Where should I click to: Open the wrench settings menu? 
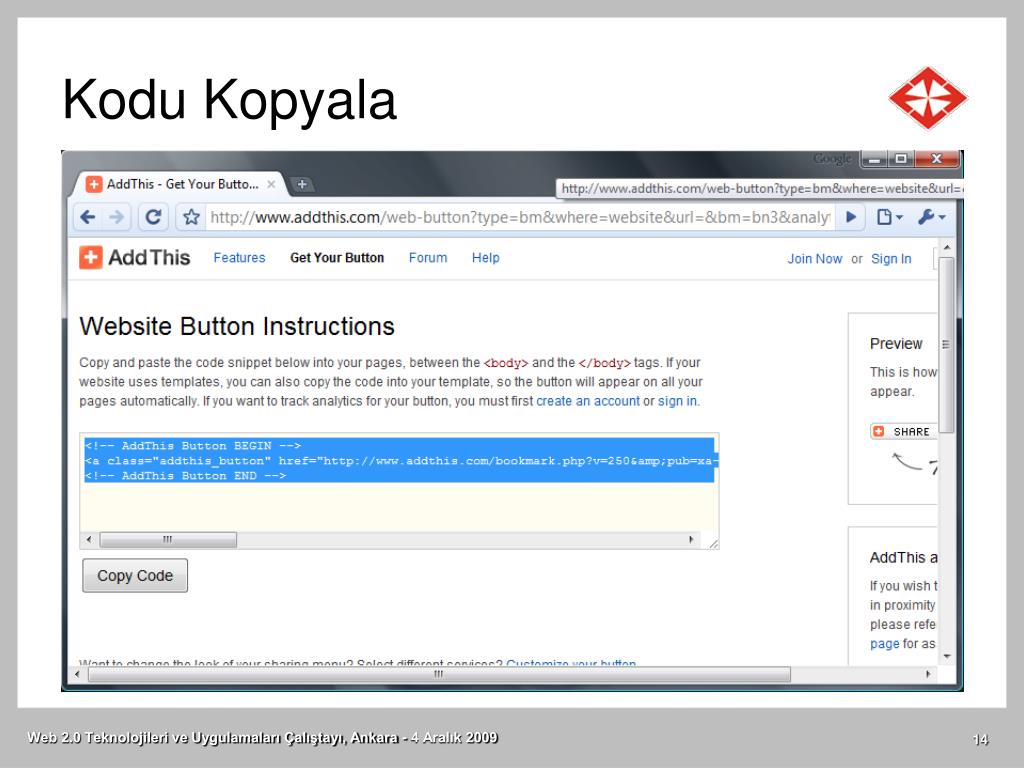pyautogui.click(x=931, y=217)
